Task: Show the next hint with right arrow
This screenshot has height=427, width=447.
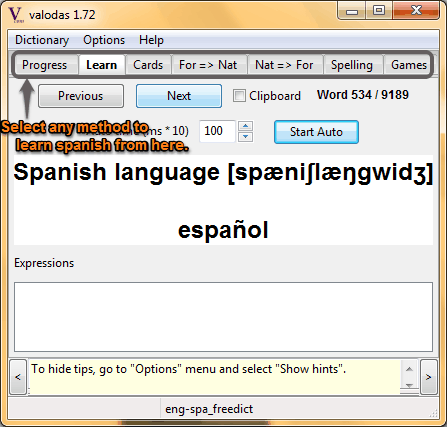Action: (x=429, y=377)
